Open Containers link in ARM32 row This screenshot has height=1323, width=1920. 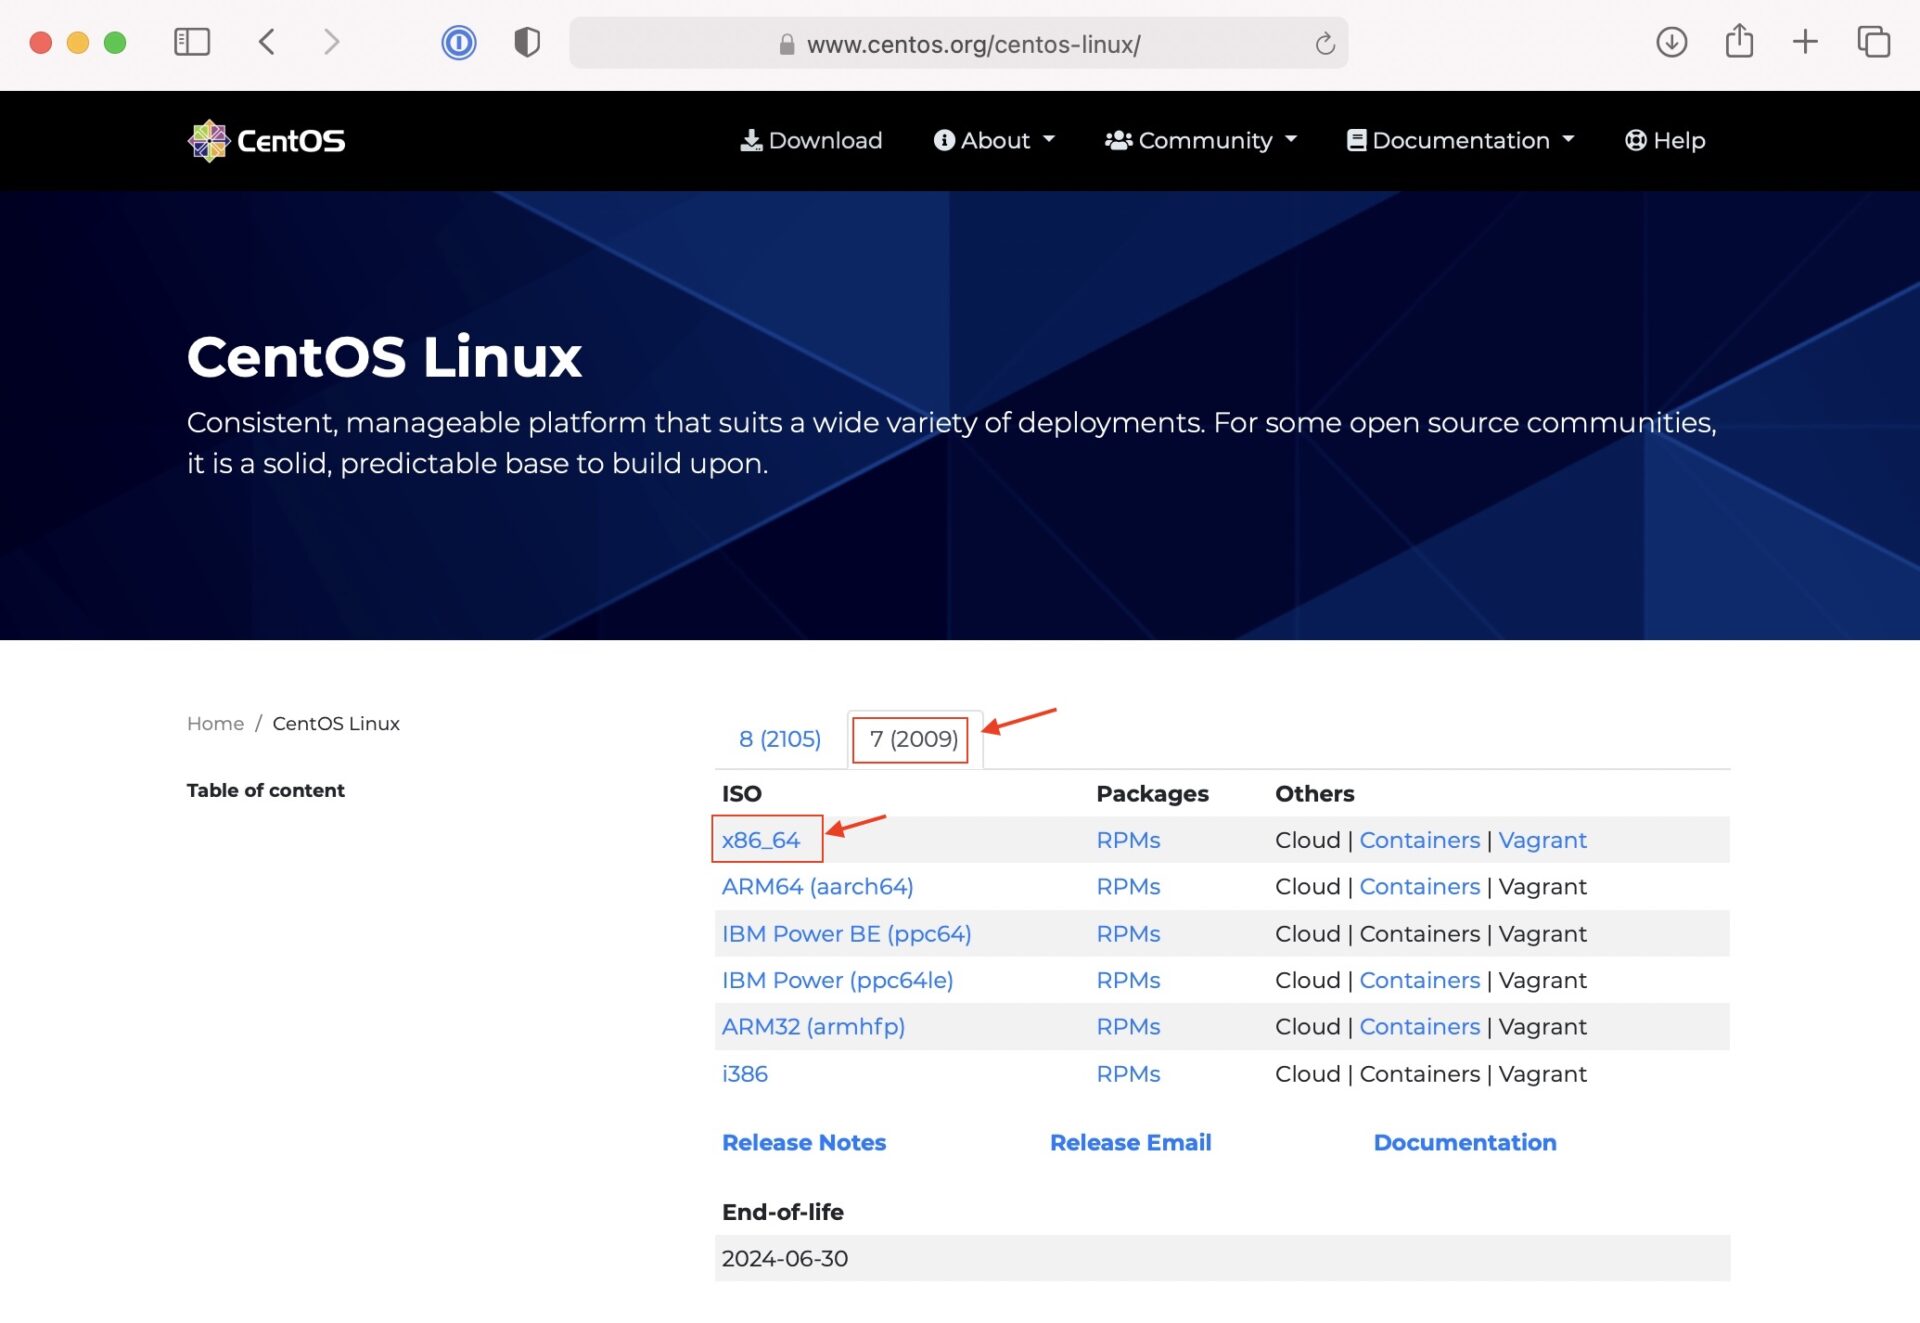(1419, 1026)
